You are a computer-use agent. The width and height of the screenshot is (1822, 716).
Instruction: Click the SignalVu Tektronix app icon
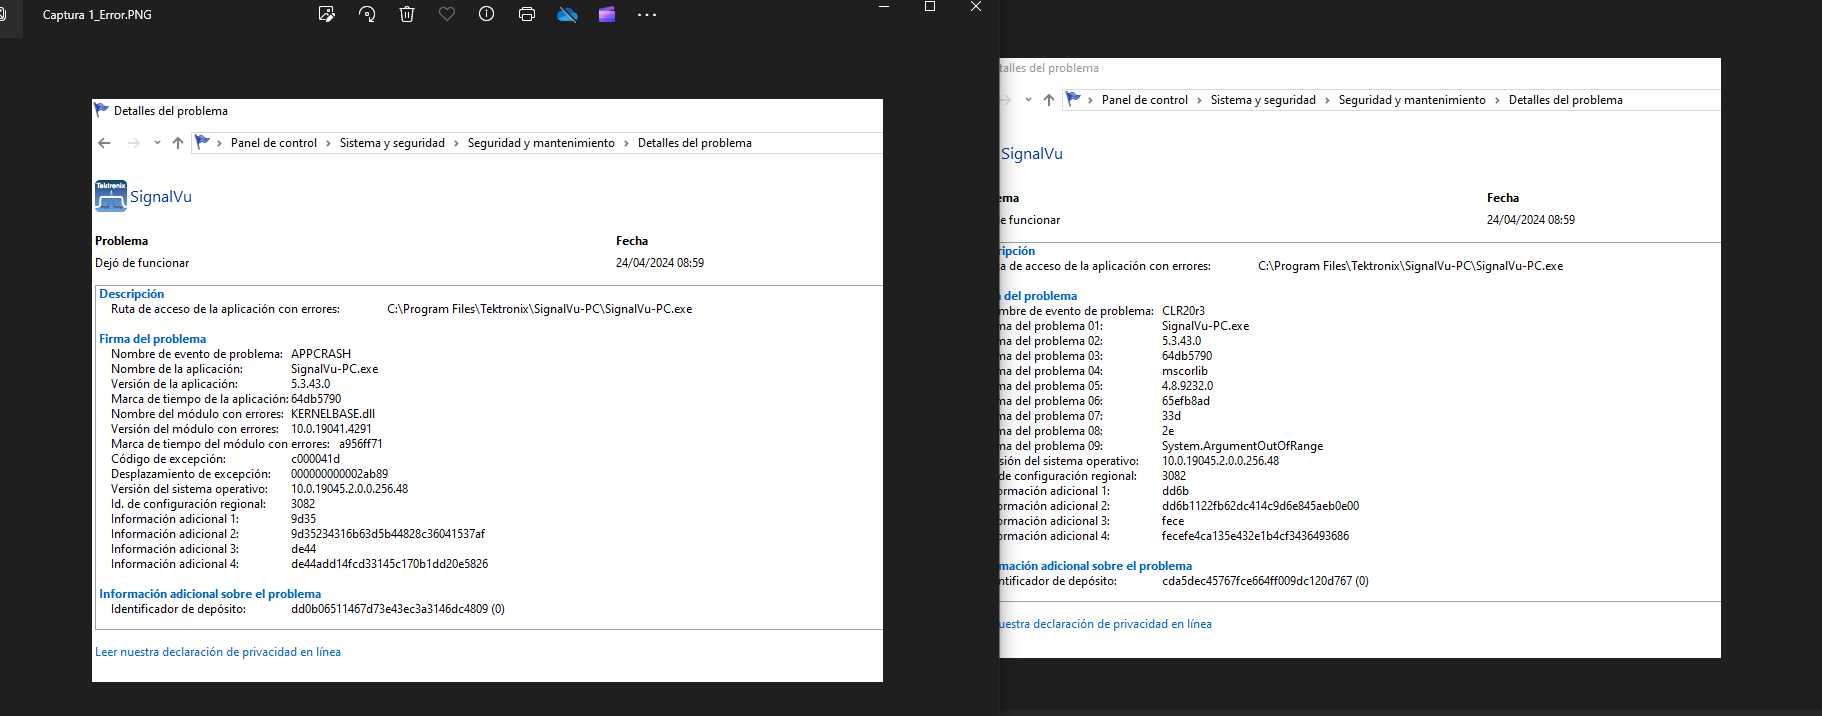110,196
